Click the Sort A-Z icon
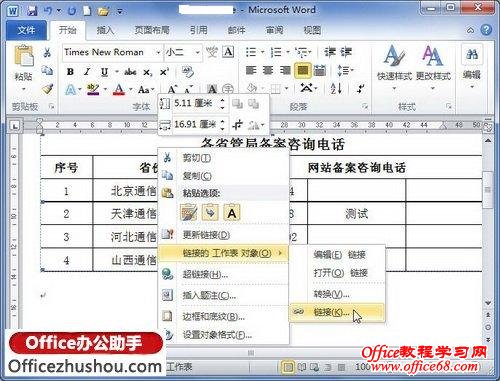Screen dimensions: 500x381 336,89
